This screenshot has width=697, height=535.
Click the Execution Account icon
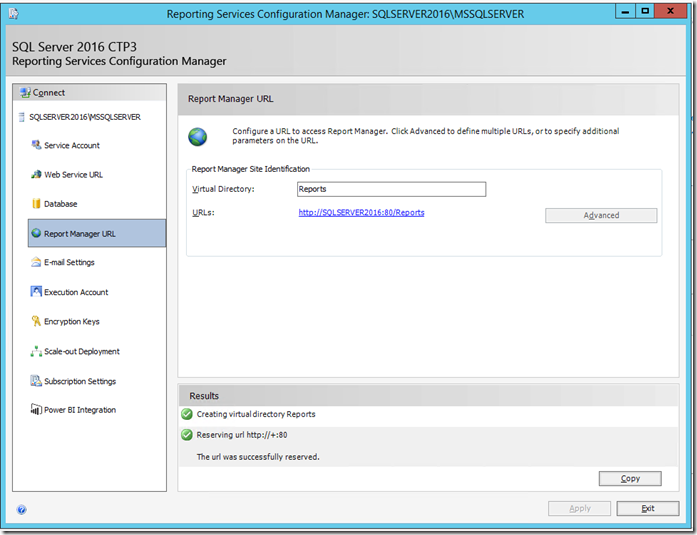click(x=36, y=292)
